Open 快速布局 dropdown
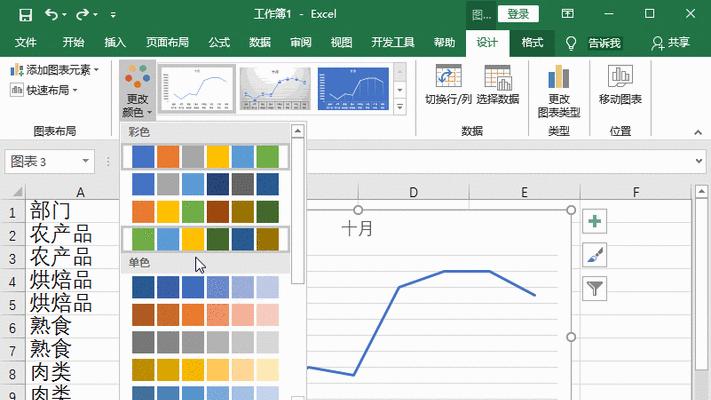Image resolution: width=711 pixels, height=400 pixels. [44, 90]
